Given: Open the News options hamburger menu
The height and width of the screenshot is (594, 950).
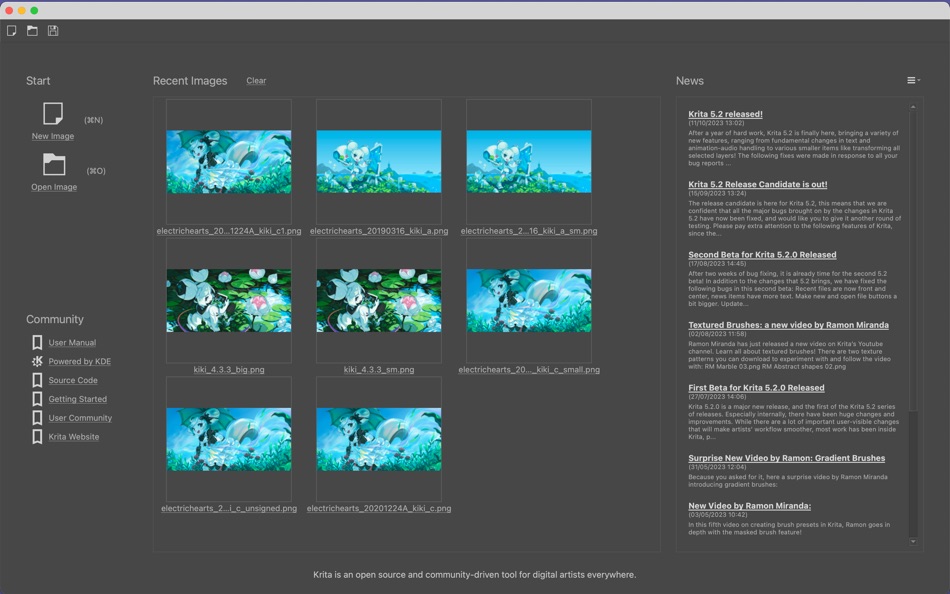Looking at the screenshot, I should coord(913,80).
